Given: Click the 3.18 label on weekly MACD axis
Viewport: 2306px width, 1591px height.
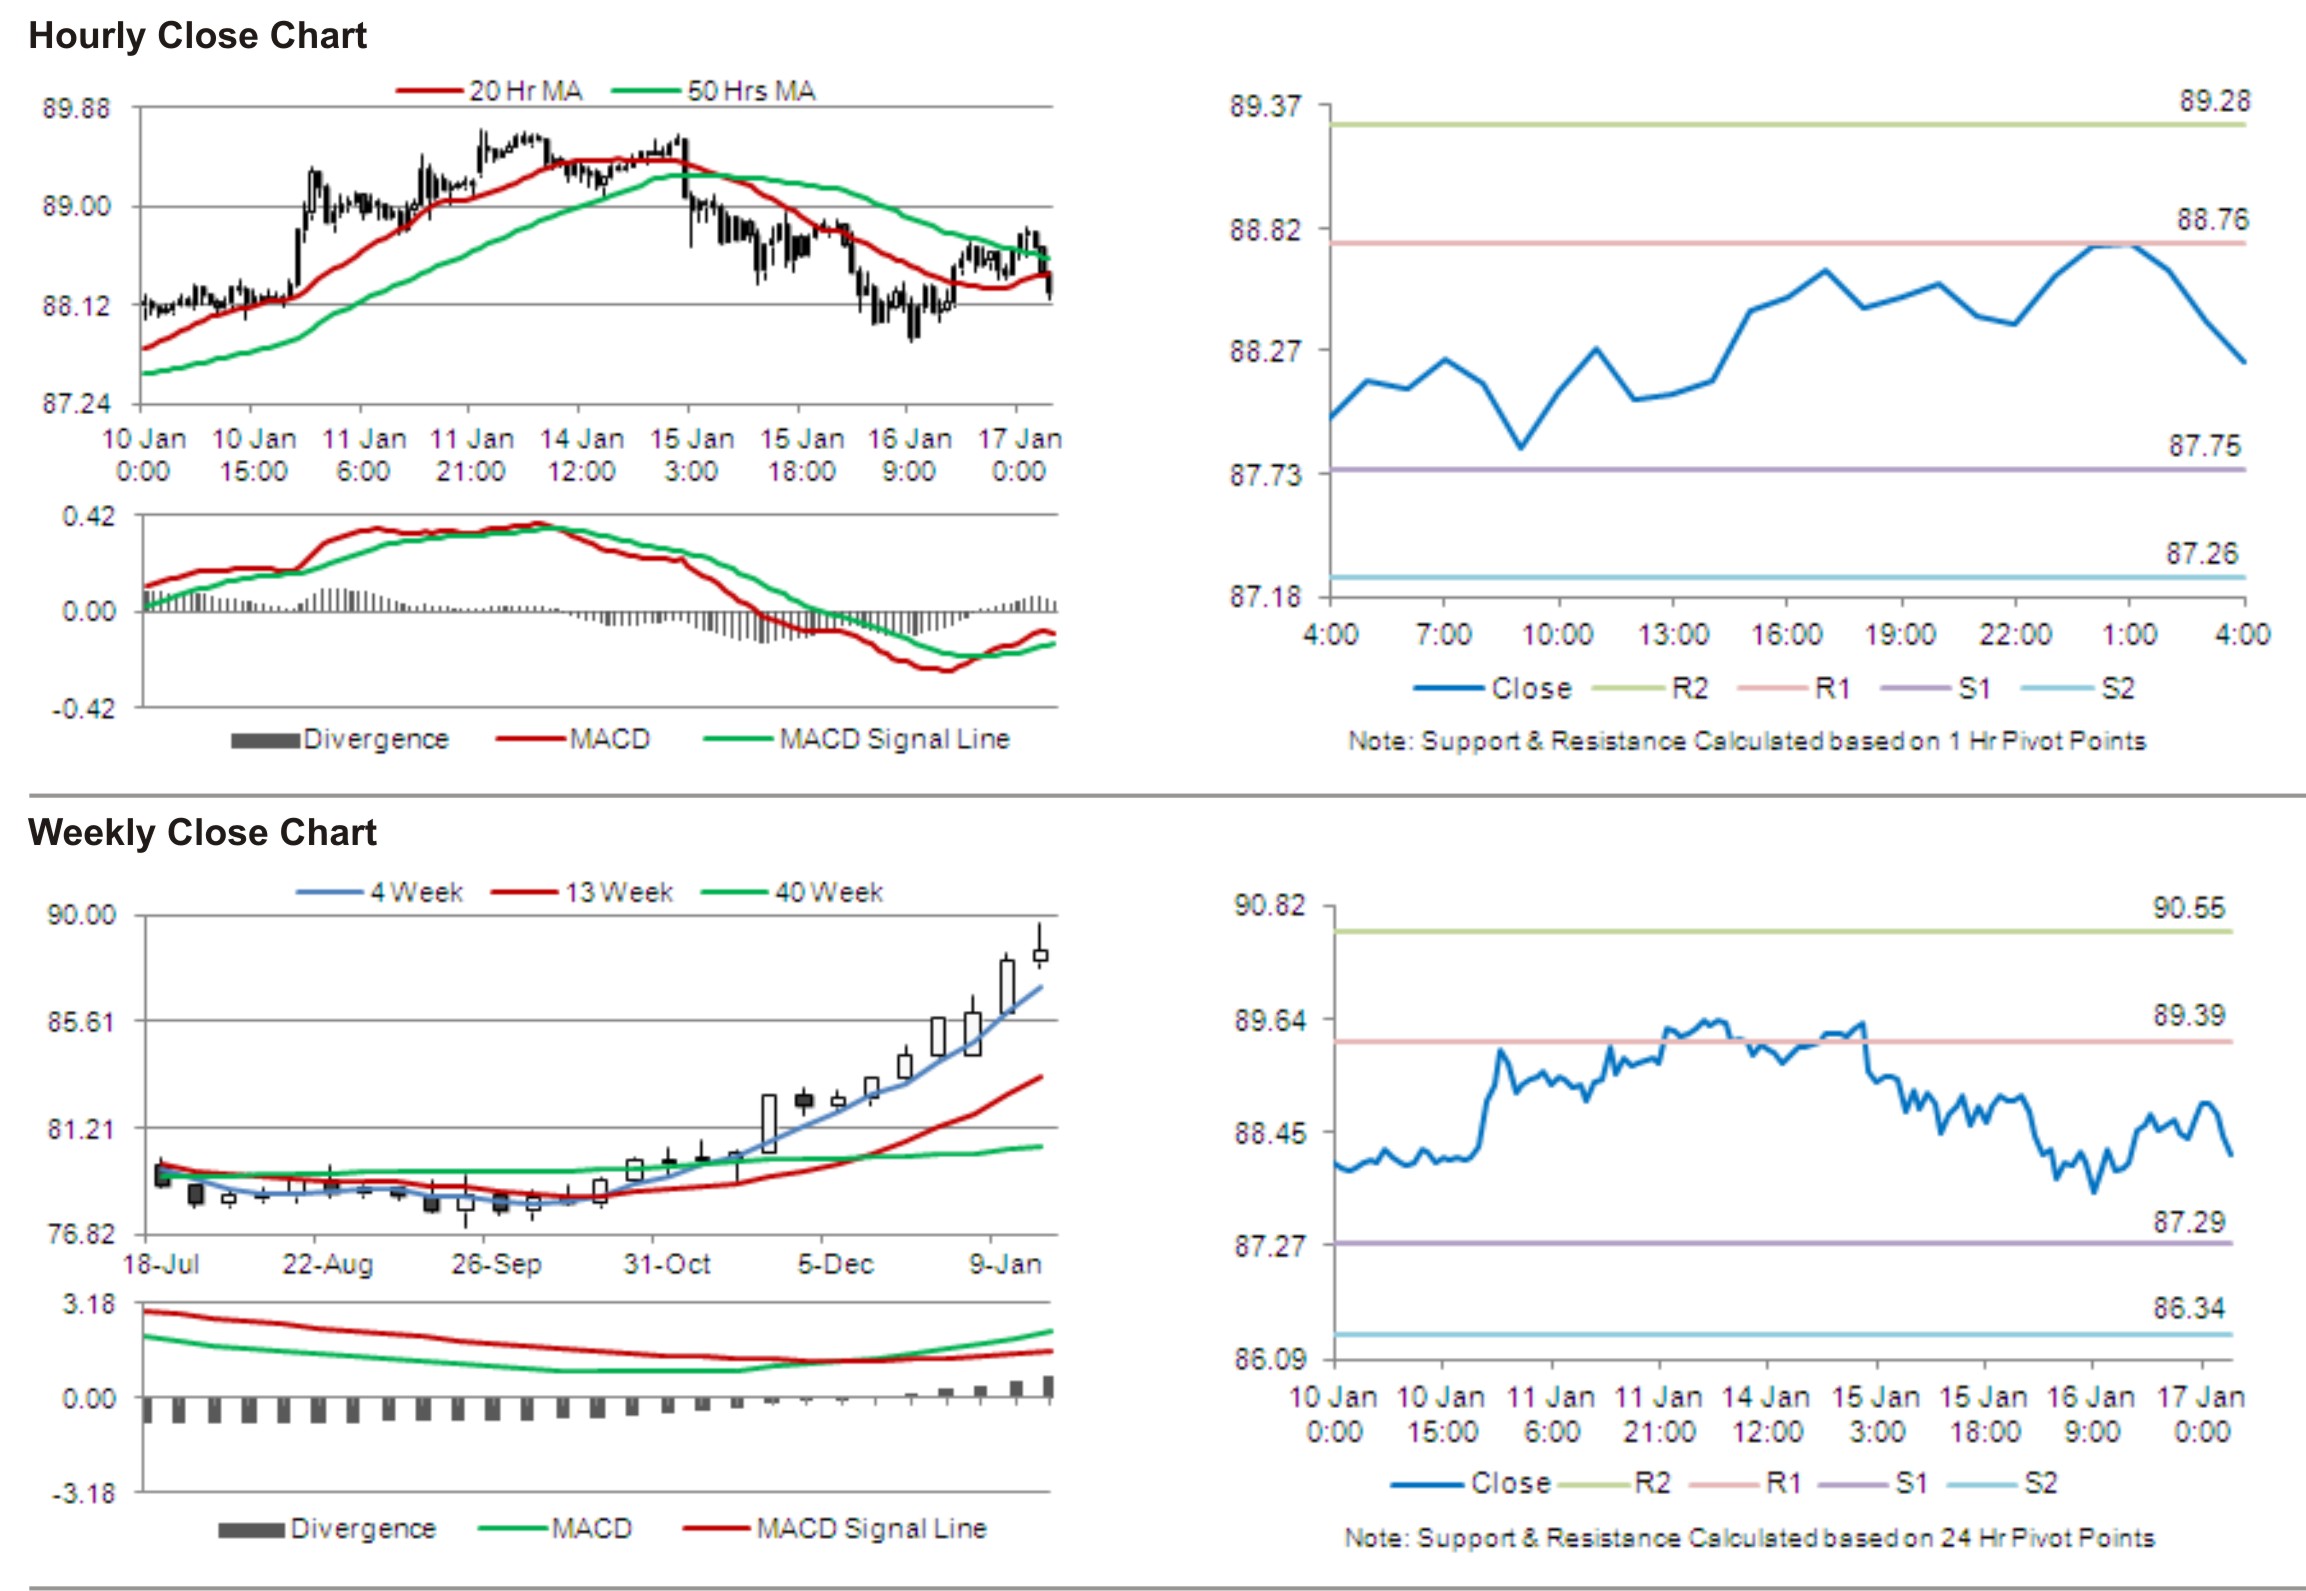Looking at the screenshot, I should [89, 1304].
